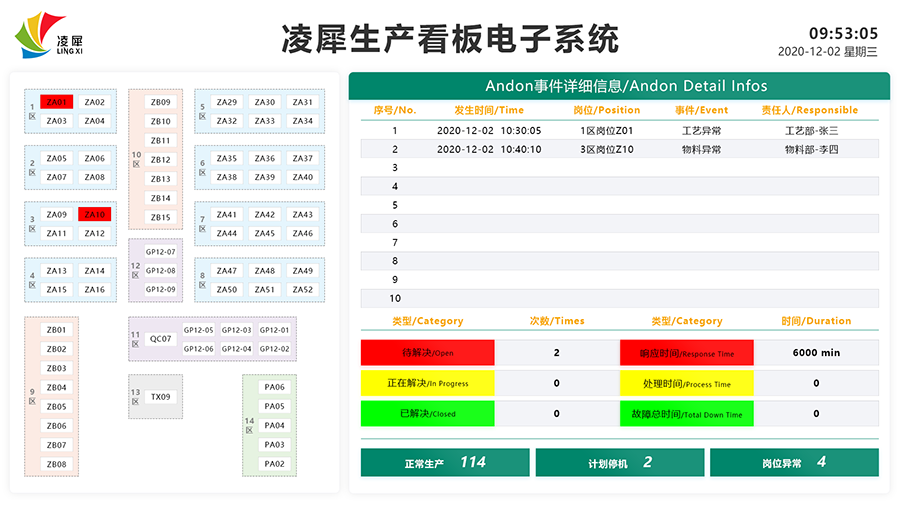Click the 6000 min response time value
The height and width of the screenshot is (506, 900).
coord(816,353)
